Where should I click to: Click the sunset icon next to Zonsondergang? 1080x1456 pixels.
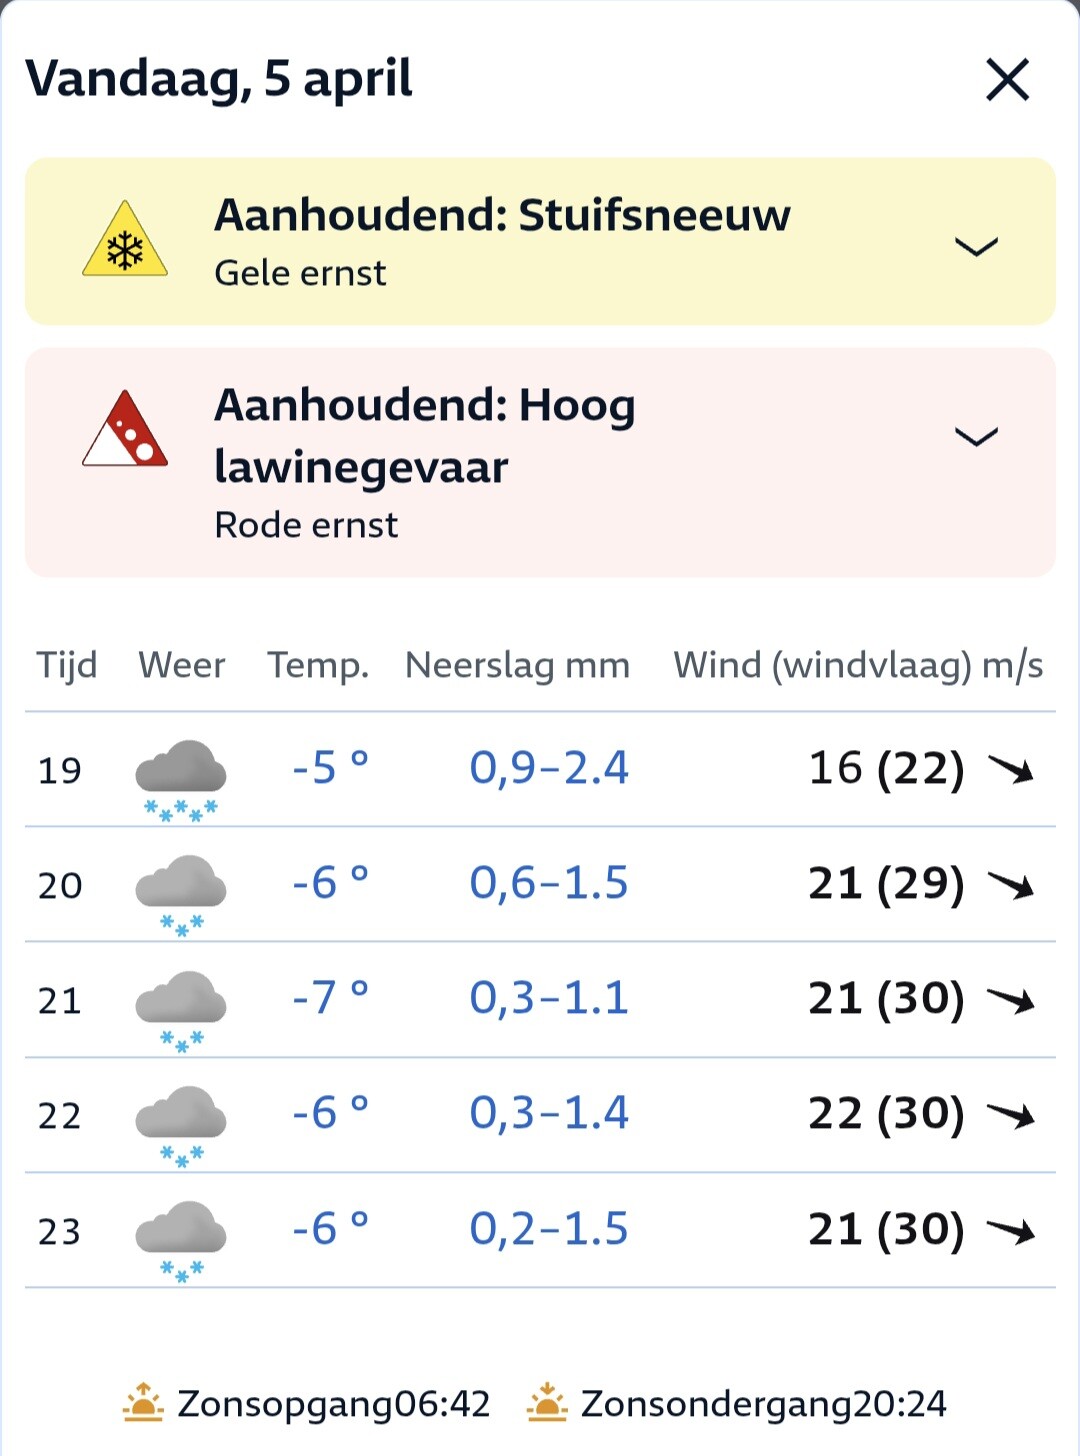pyautogui.click(x=546, y=1403)
